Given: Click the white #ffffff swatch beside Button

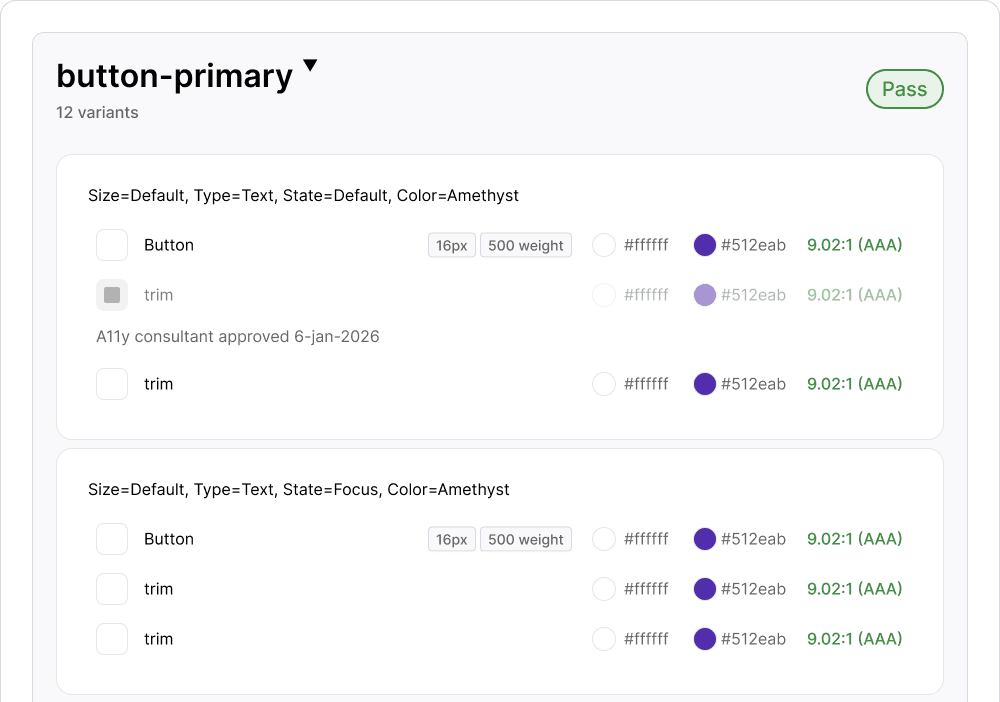Looking at the screenshot, I should coord(604,245).
